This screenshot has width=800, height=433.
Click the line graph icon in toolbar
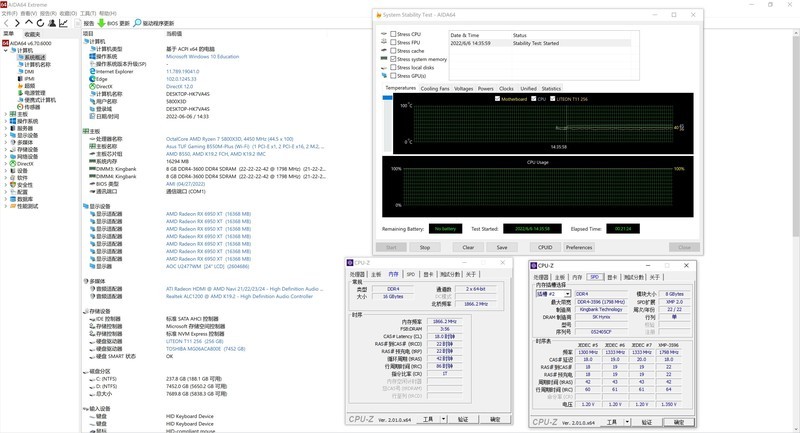coord(64,22)
